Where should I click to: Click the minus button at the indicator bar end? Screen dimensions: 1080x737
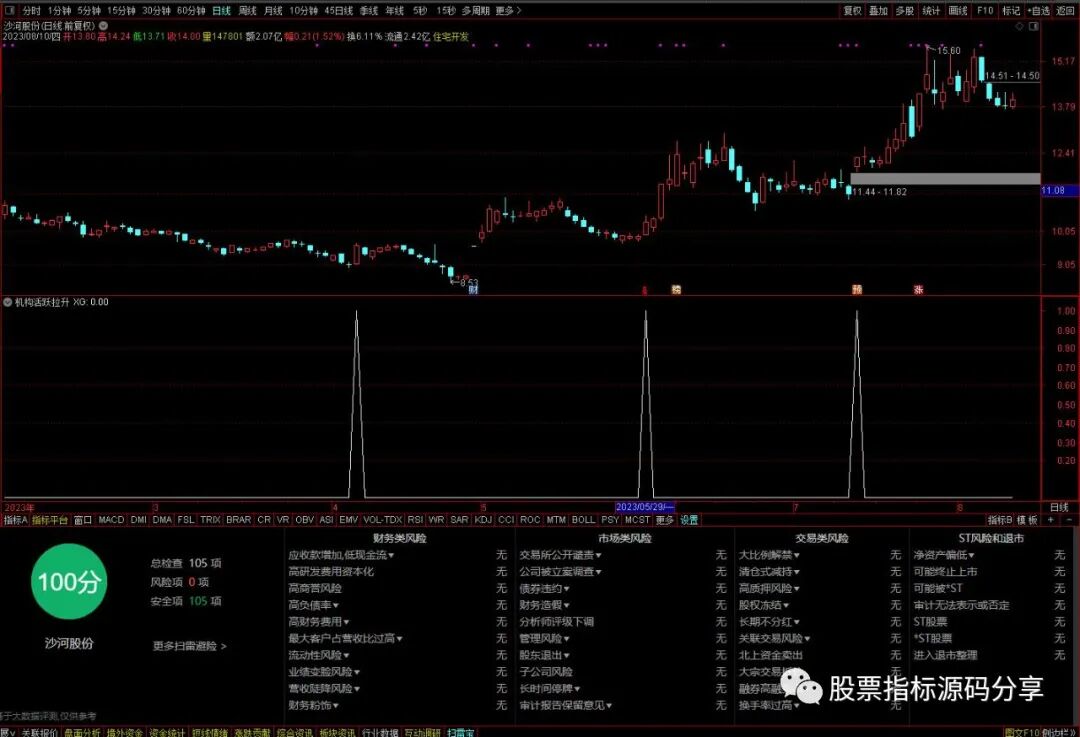point(1069,520)
